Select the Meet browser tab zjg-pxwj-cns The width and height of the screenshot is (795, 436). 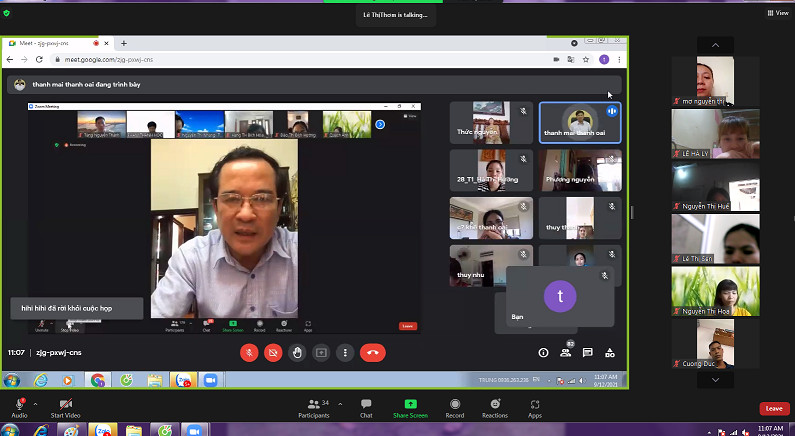[x=50, y=43]
